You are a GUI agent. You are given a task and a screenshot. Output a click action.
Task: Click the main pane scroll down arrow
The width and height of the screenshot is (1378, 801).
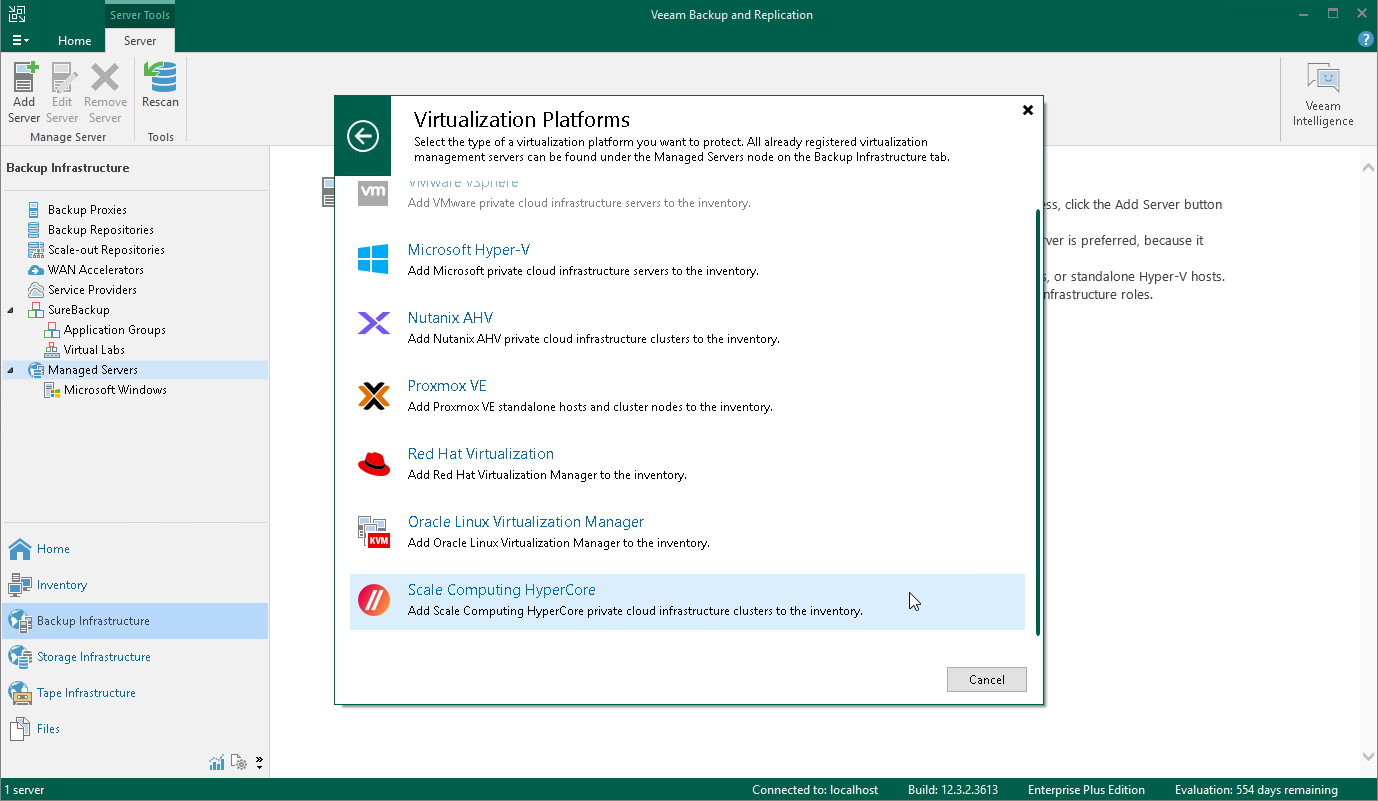1369,757
